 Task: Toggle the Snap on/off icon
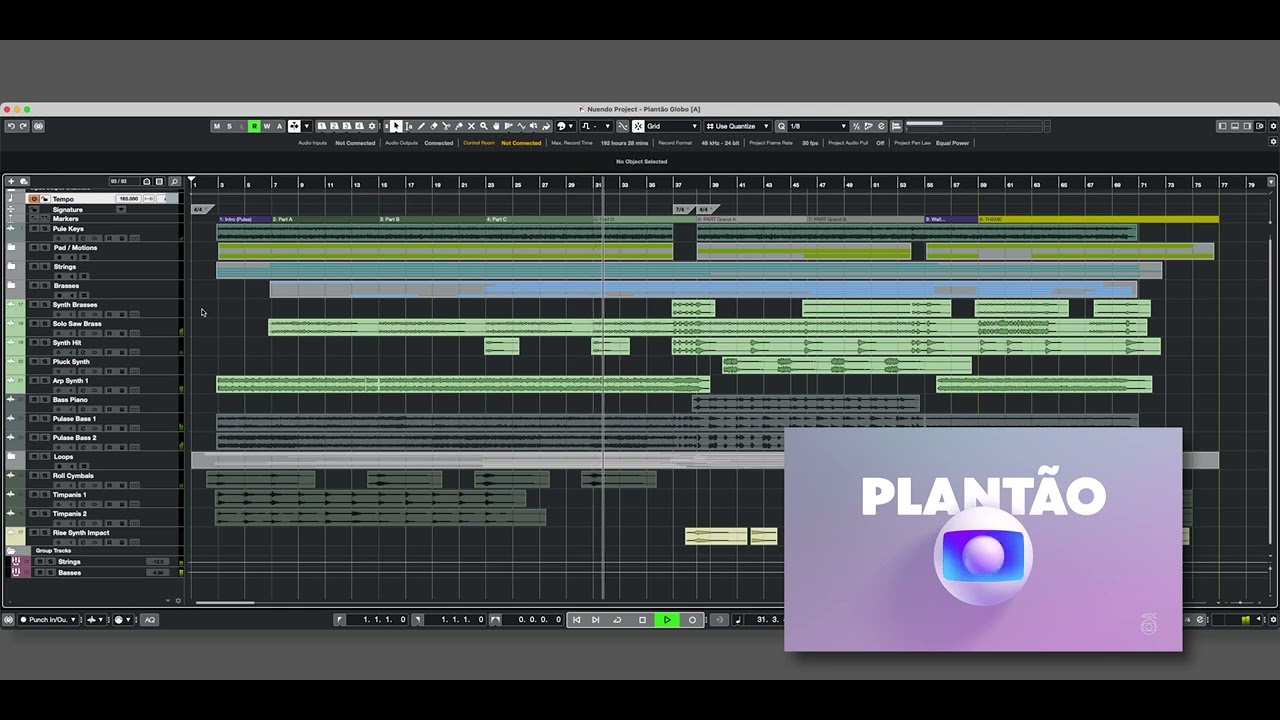(637, 126)
